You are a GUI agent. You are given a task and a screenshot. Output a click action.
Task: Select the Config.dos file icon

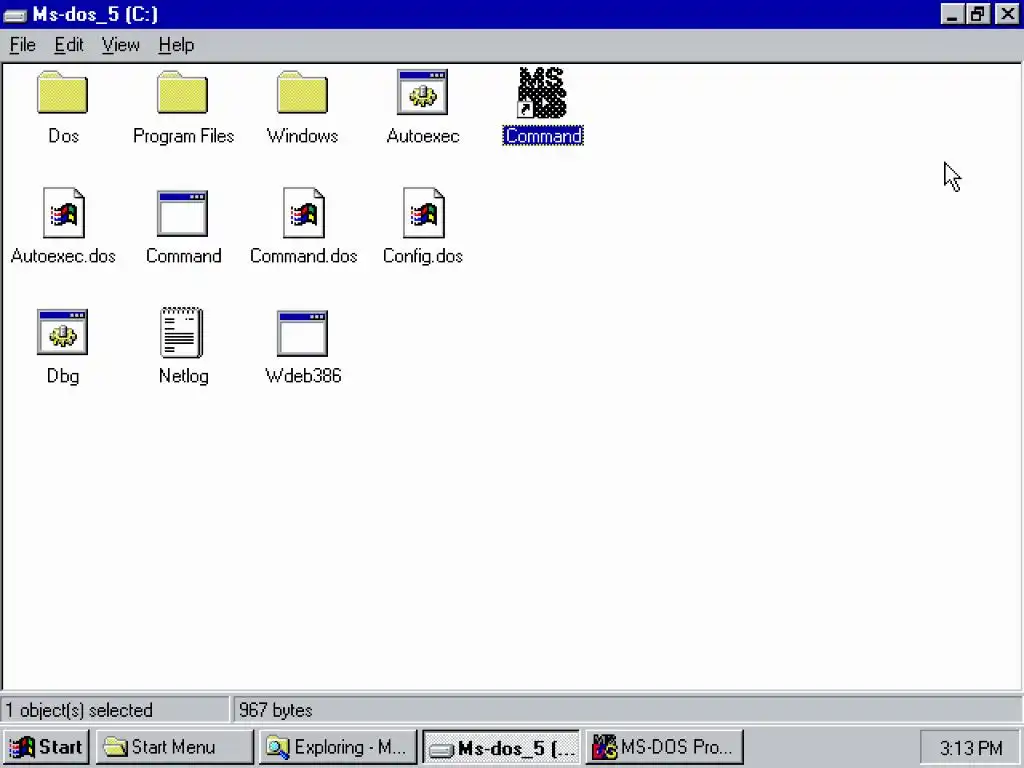coord(424,213)
